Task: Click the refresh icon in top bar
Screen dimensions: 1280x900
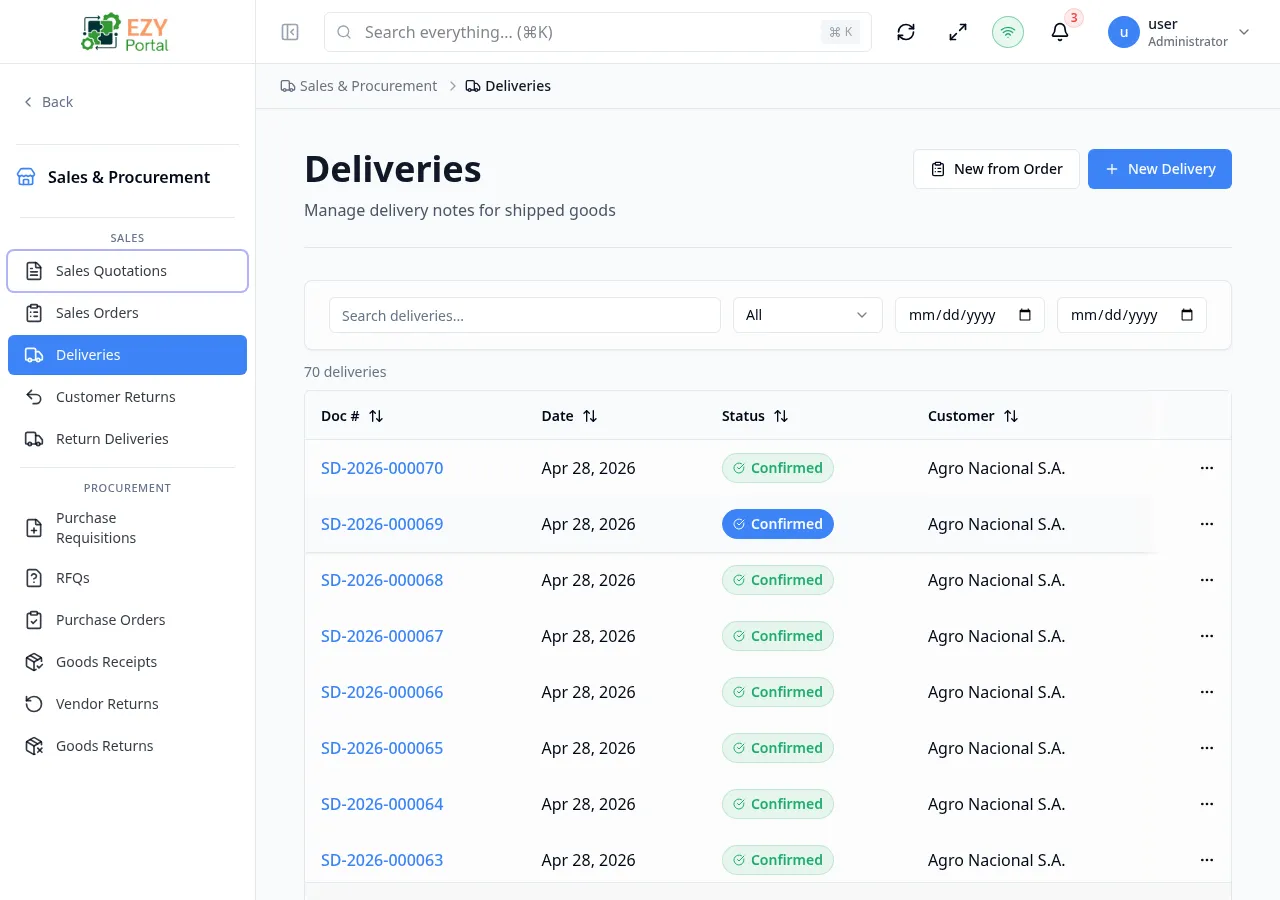Action: click(906, 32)
